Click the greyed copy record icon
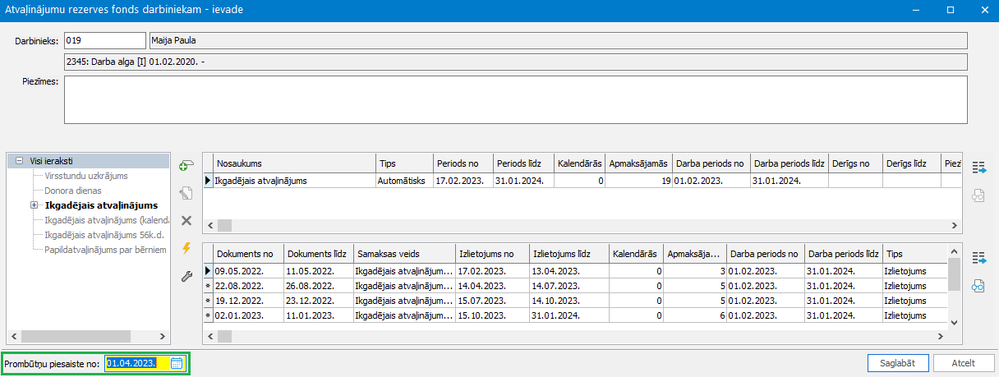The image size is (999, 377). (x=187, y=193)
